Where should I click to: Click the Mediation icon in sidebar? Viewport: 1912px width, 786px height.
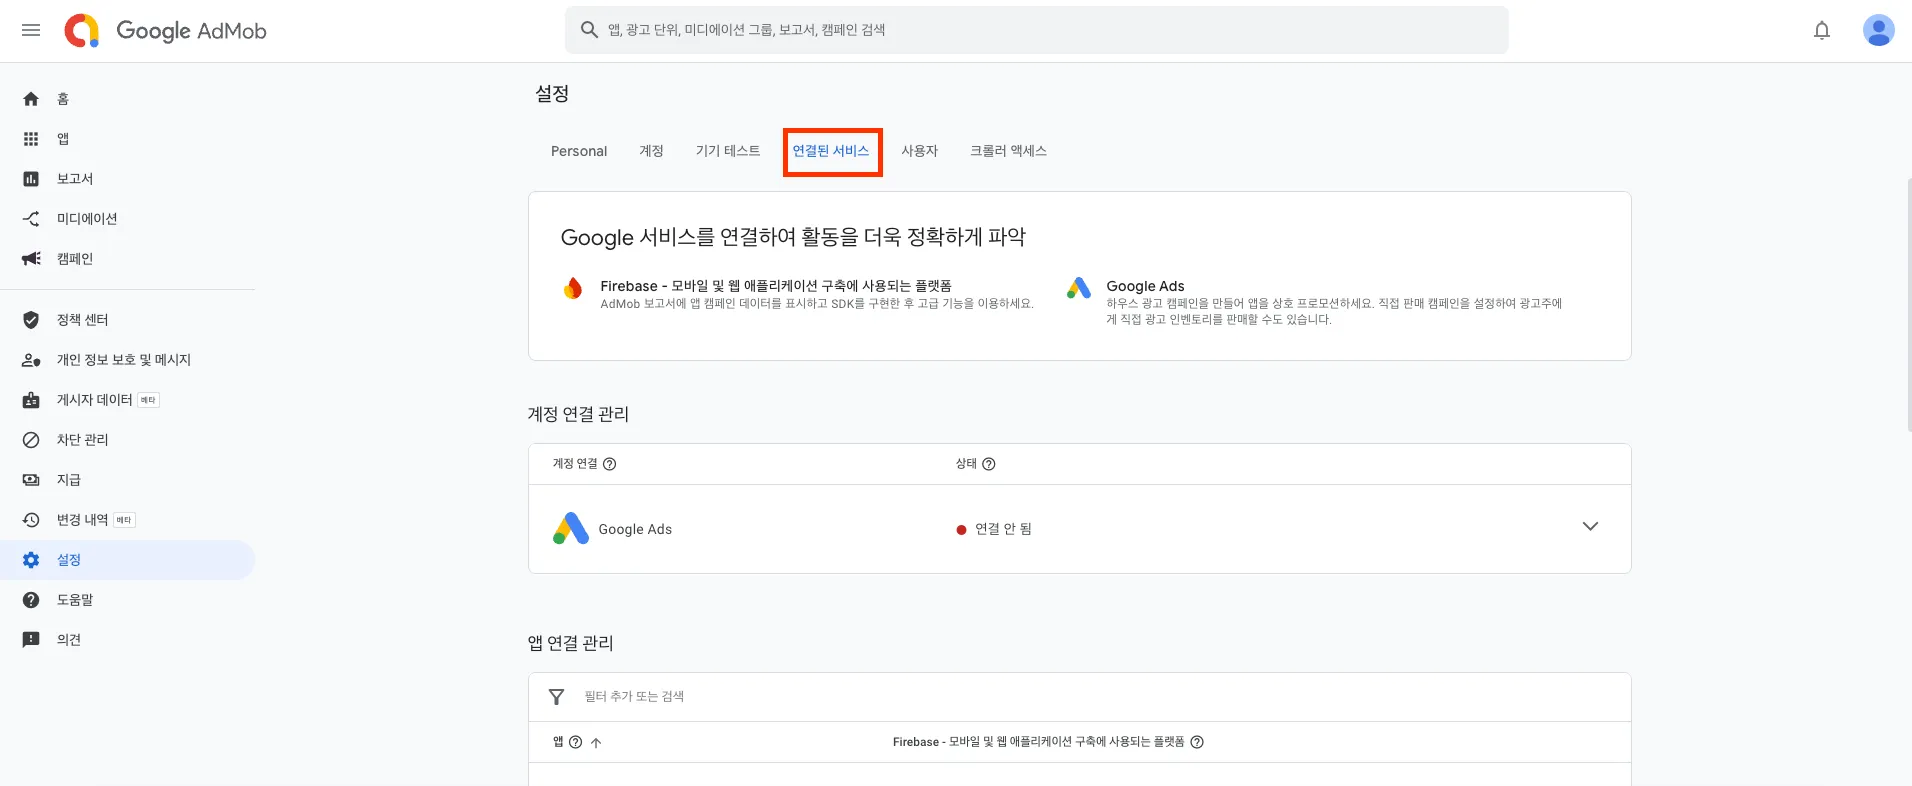point(31,219)
